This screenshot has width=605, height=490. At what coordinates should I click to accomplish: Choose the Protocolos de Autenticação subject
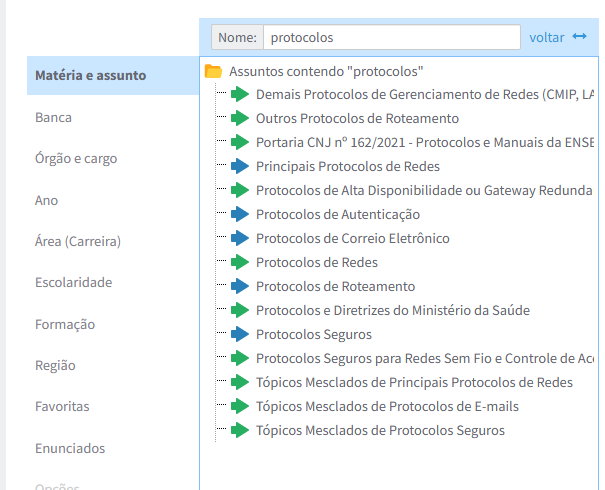[x=338, y=214]
